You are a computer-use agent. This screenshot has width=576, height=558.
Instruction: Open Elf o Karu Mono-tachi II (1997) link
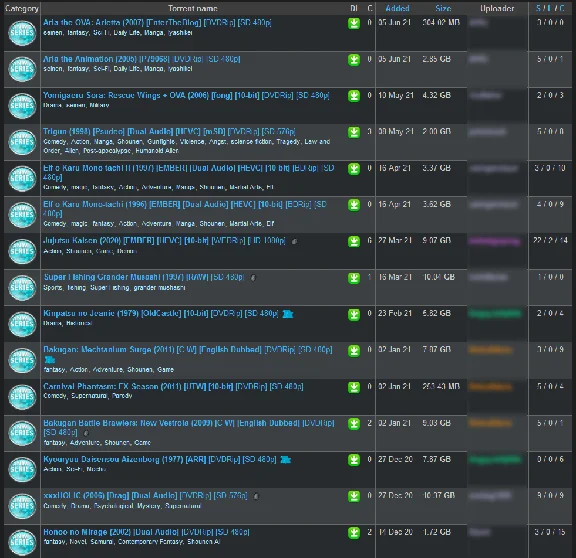tap(188, 172)
